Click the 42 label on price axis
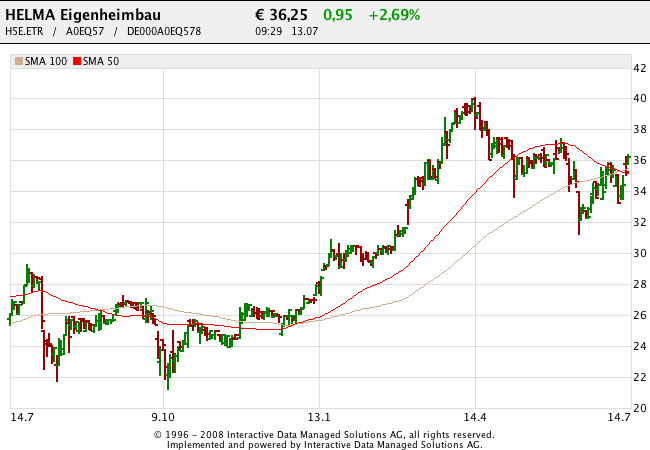The width and height of the screenshot is (650, 450). (637, 68)
